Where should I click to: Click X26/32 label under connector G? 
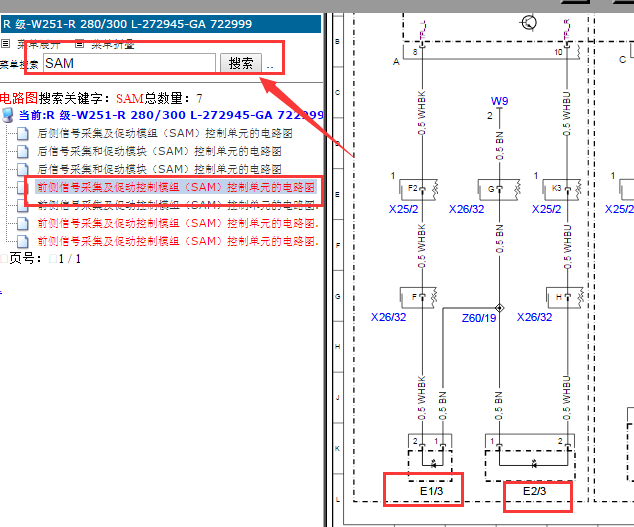pyautogui.click(x=466, y=209)
